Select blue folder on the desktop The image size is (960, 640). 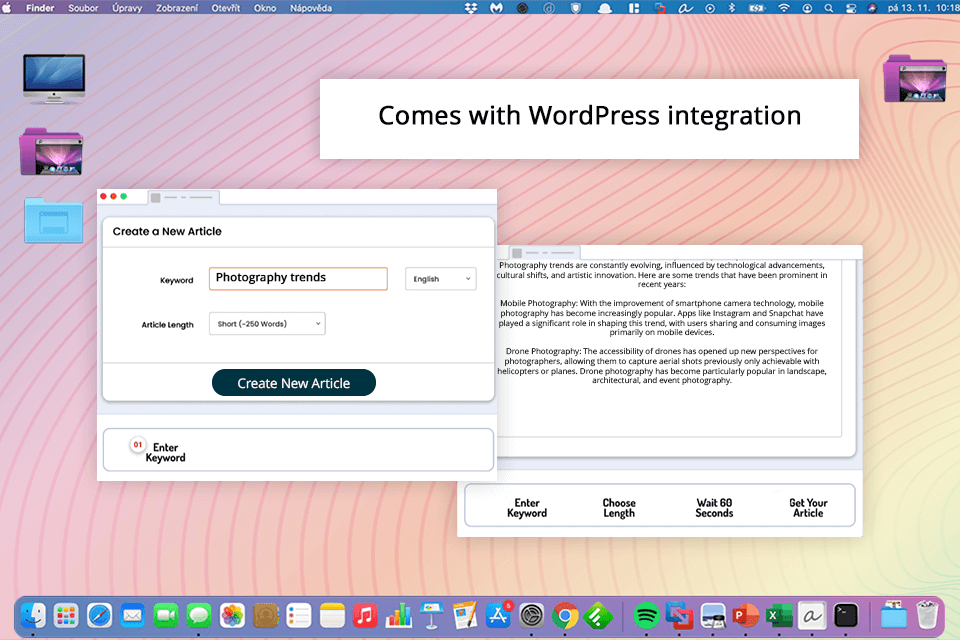tap(54, 220)
